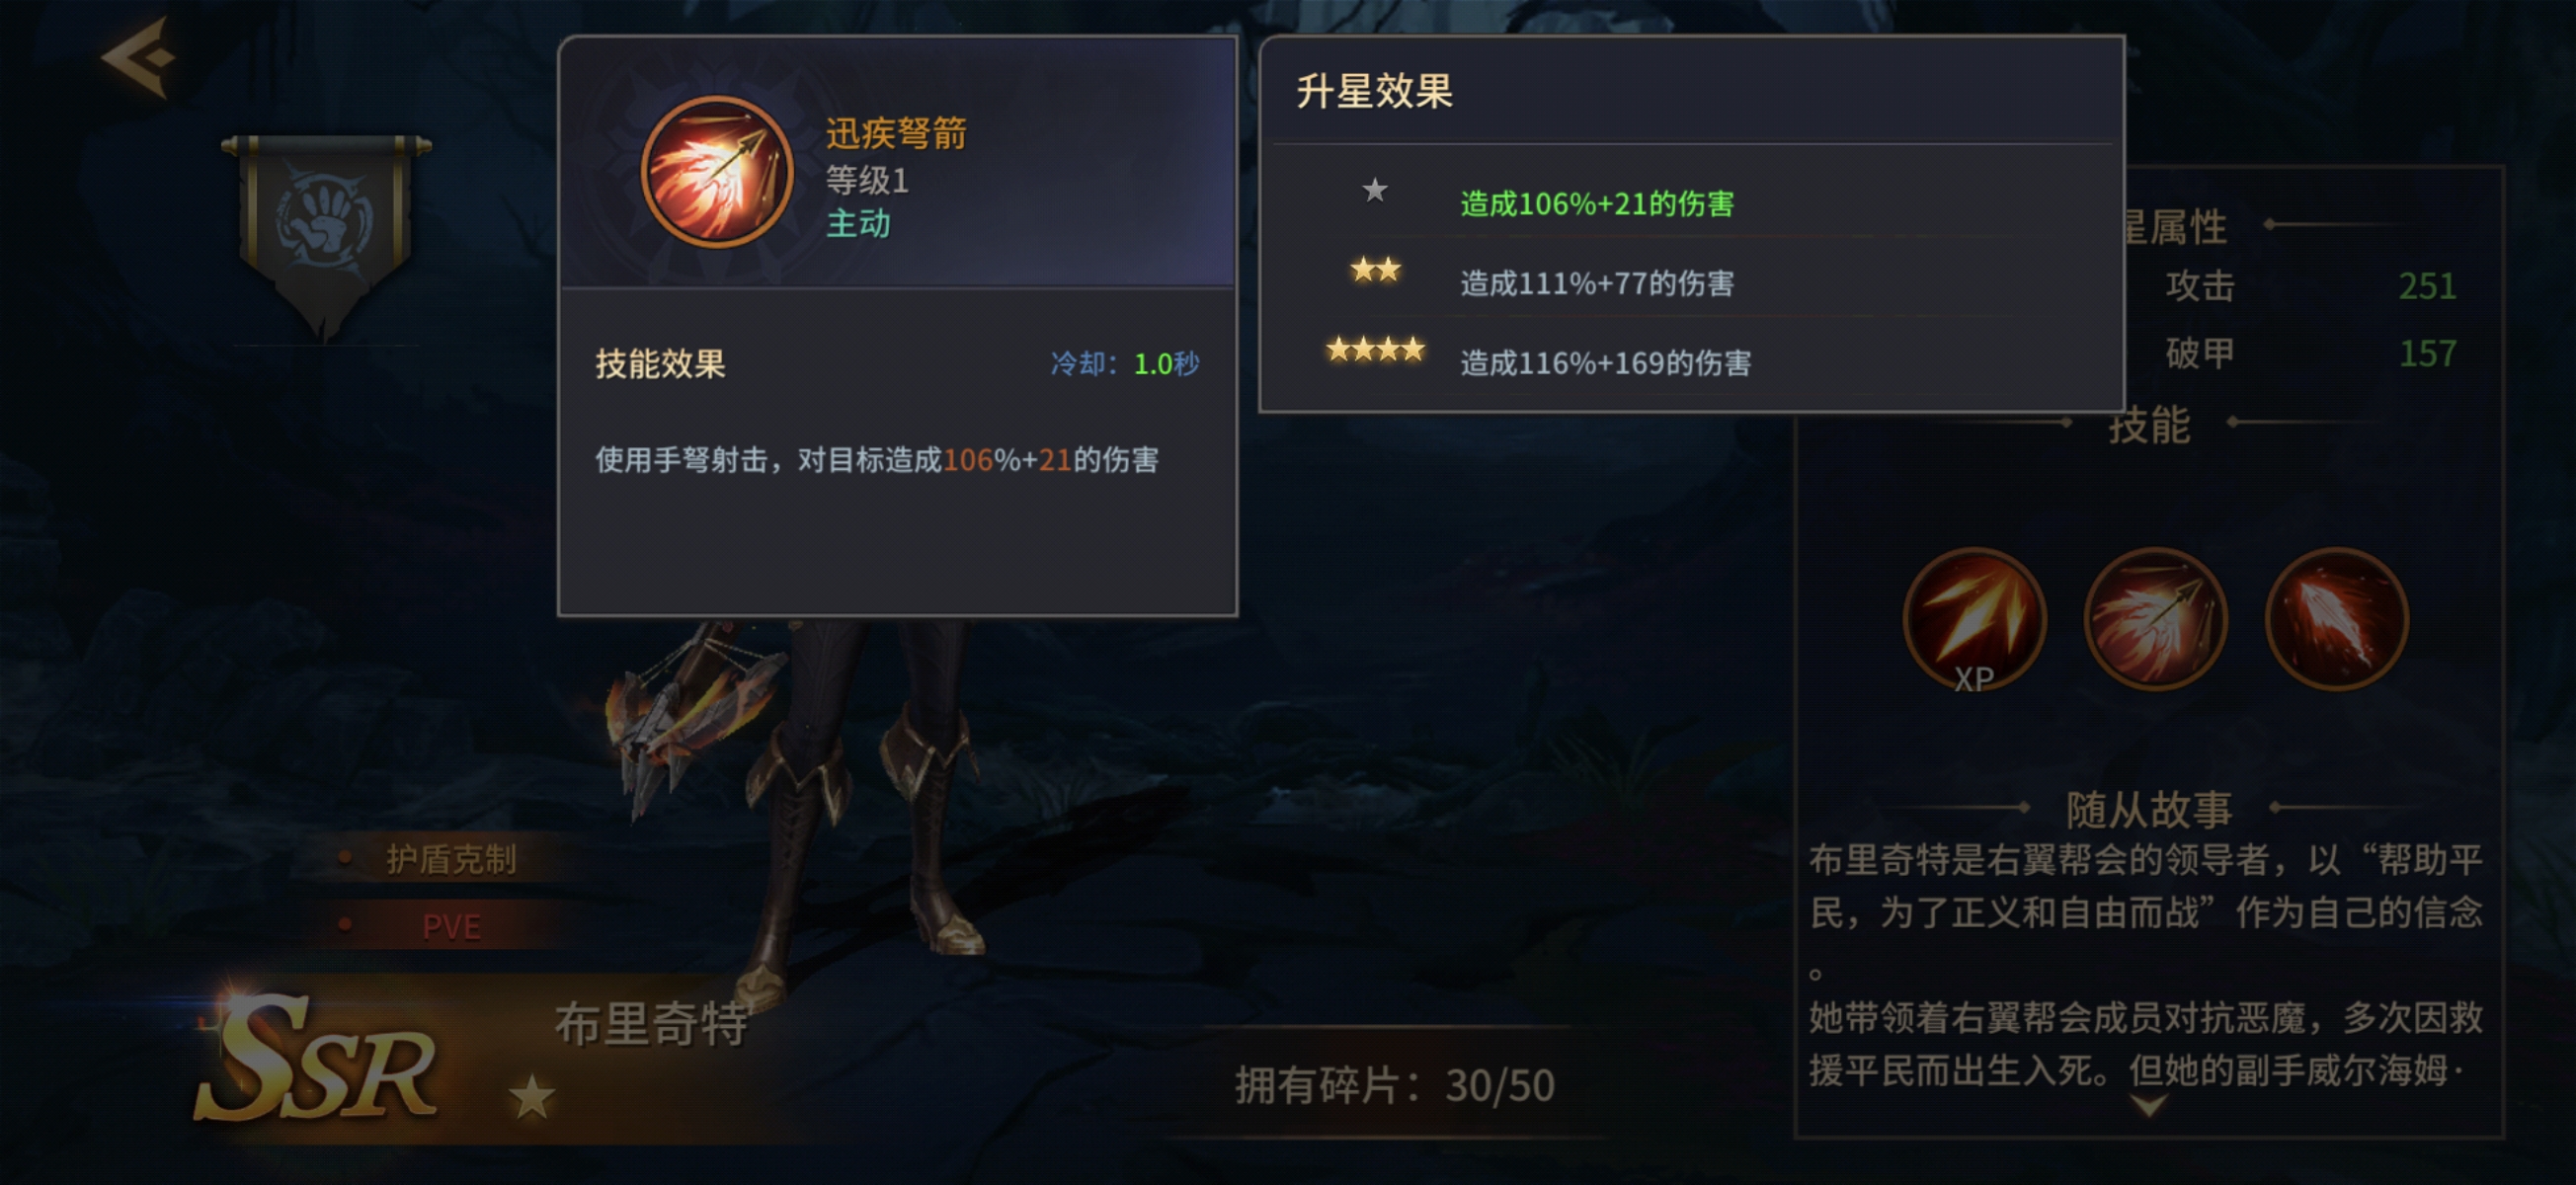Tap the 攻击 251 attribute row

pos(2310,286)
